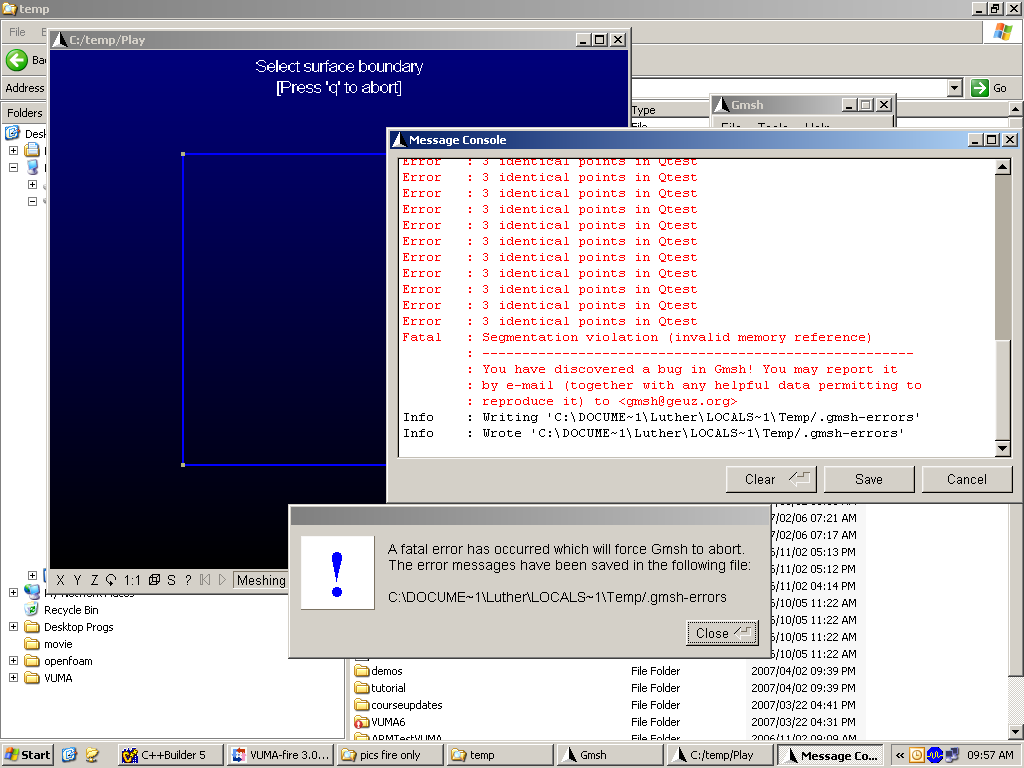Screen dimensions: 1024x768
Task: Select the courseupdates folder in file list
Action: click(x=406, y=705)
